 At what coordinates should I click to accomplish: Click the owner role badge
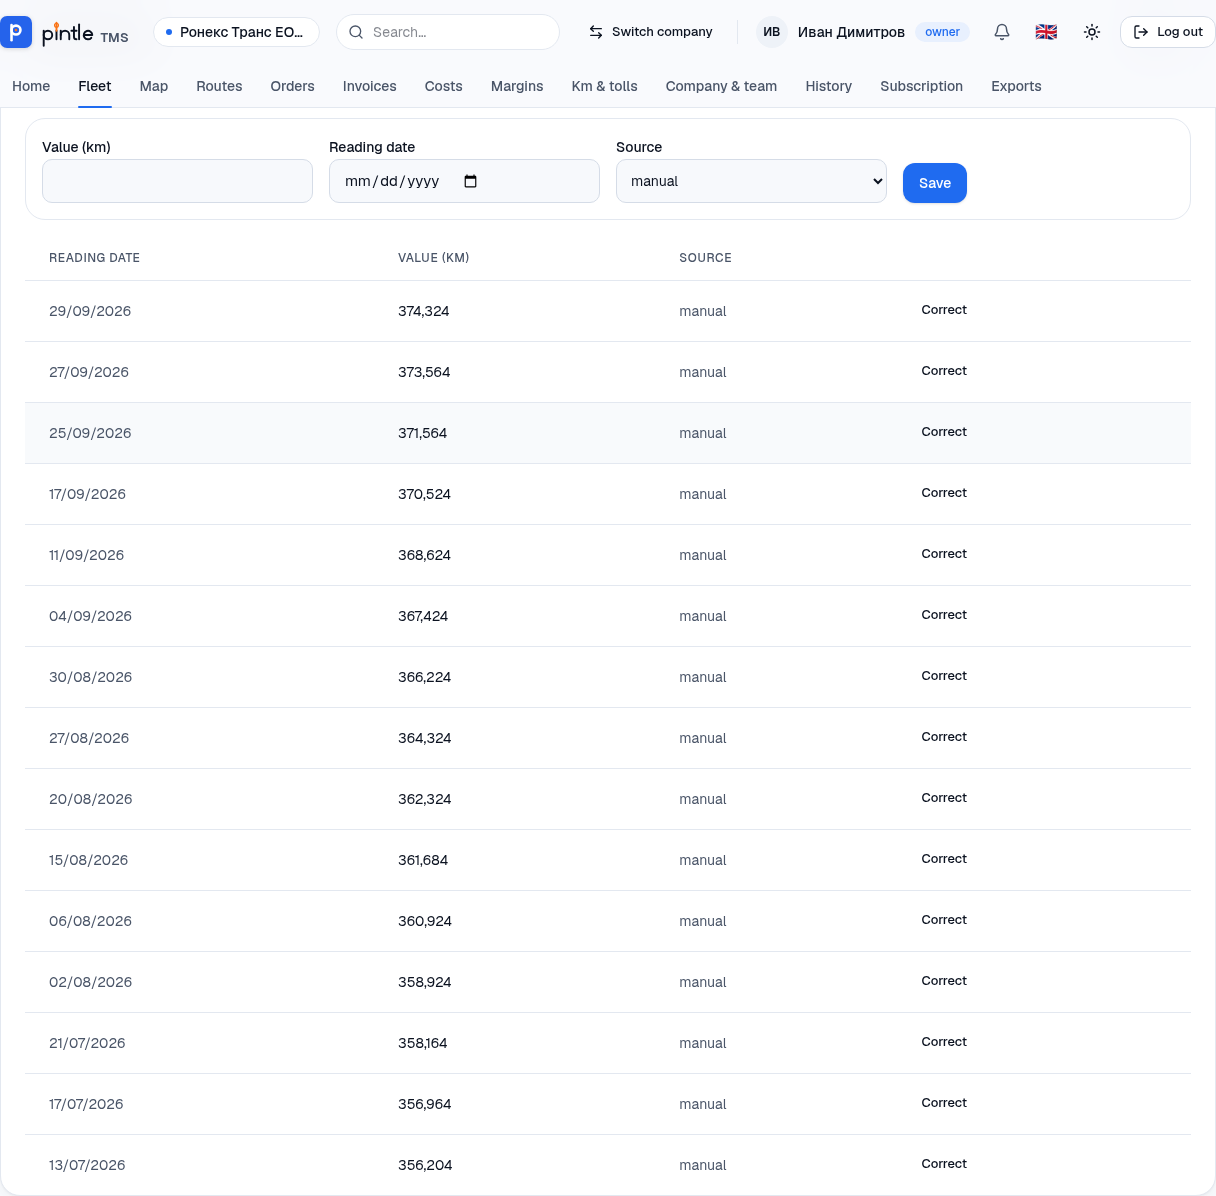coord(942,32)
